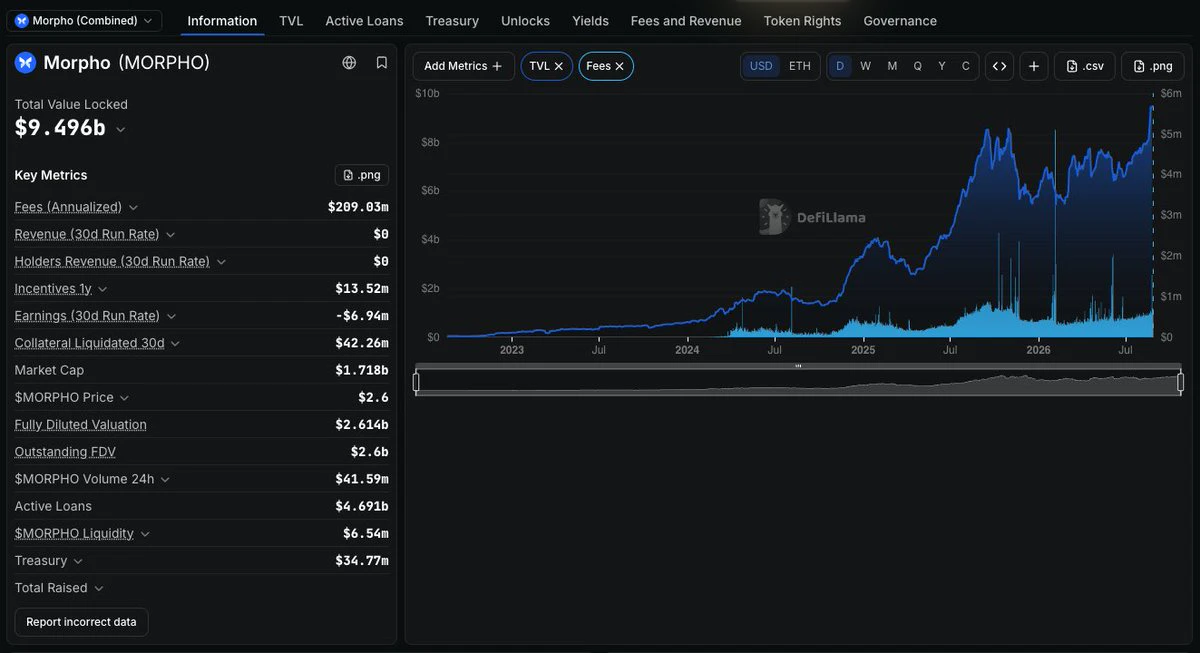Screen dimensions: 1200x653
Task: Switch the chart currency to ETH
Action: tap(800, 66)
